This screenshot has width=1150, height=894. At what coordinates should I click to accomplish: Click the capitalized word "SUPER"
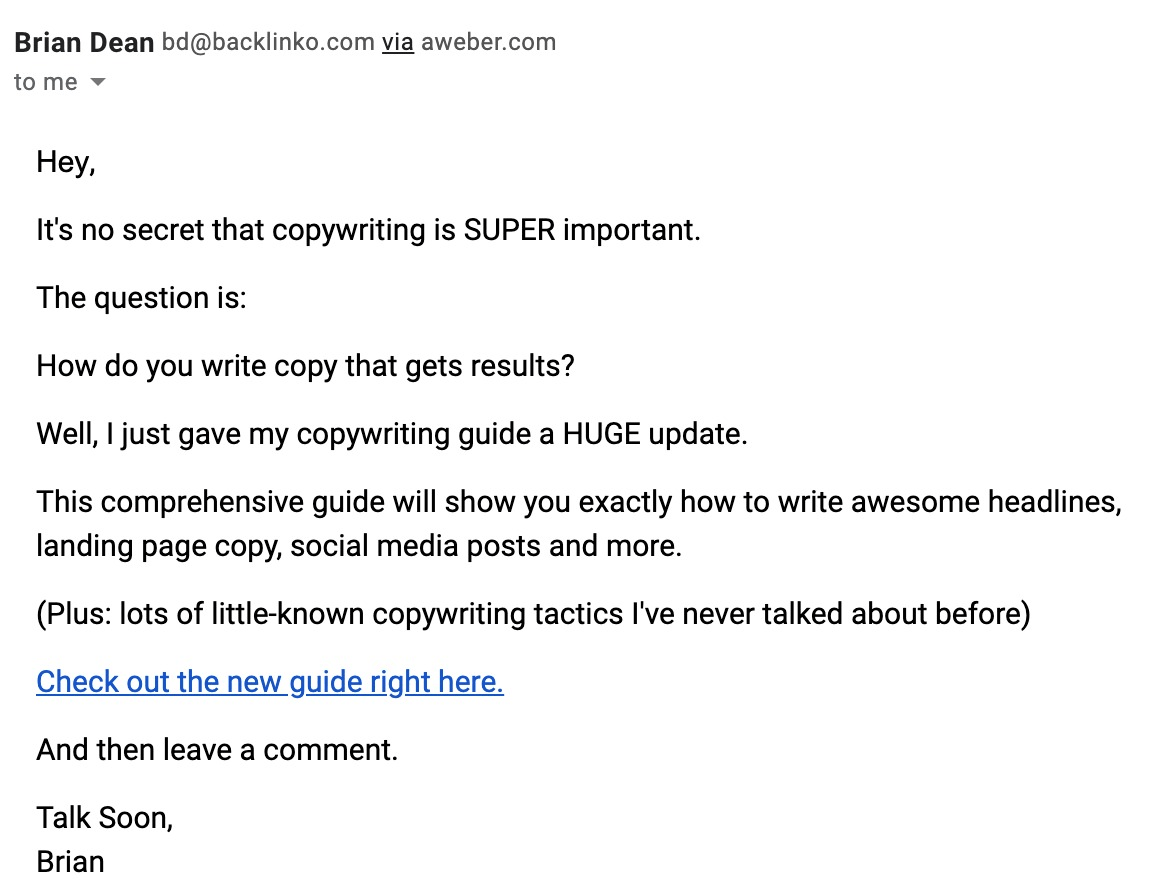(x=509, y=230)
